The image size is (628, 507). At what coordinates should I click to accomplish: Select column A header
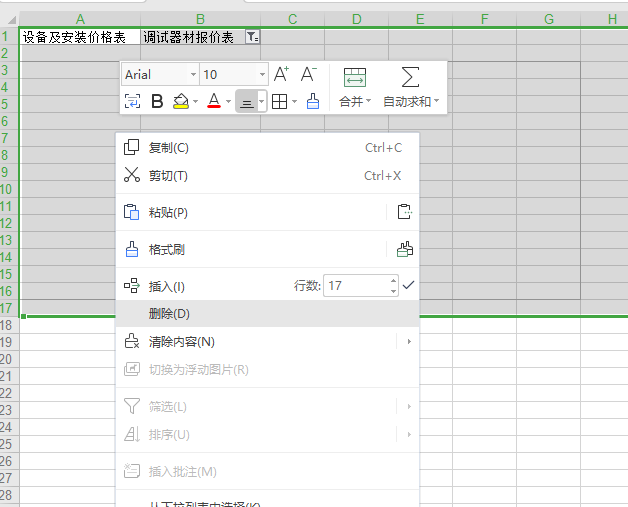(80, 19)
